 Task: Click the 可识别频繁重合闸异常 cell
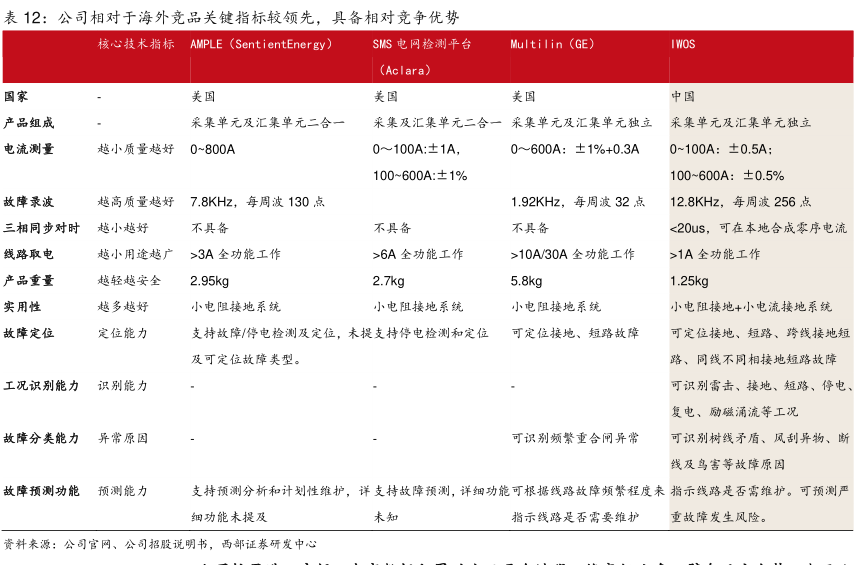[575, 438]
